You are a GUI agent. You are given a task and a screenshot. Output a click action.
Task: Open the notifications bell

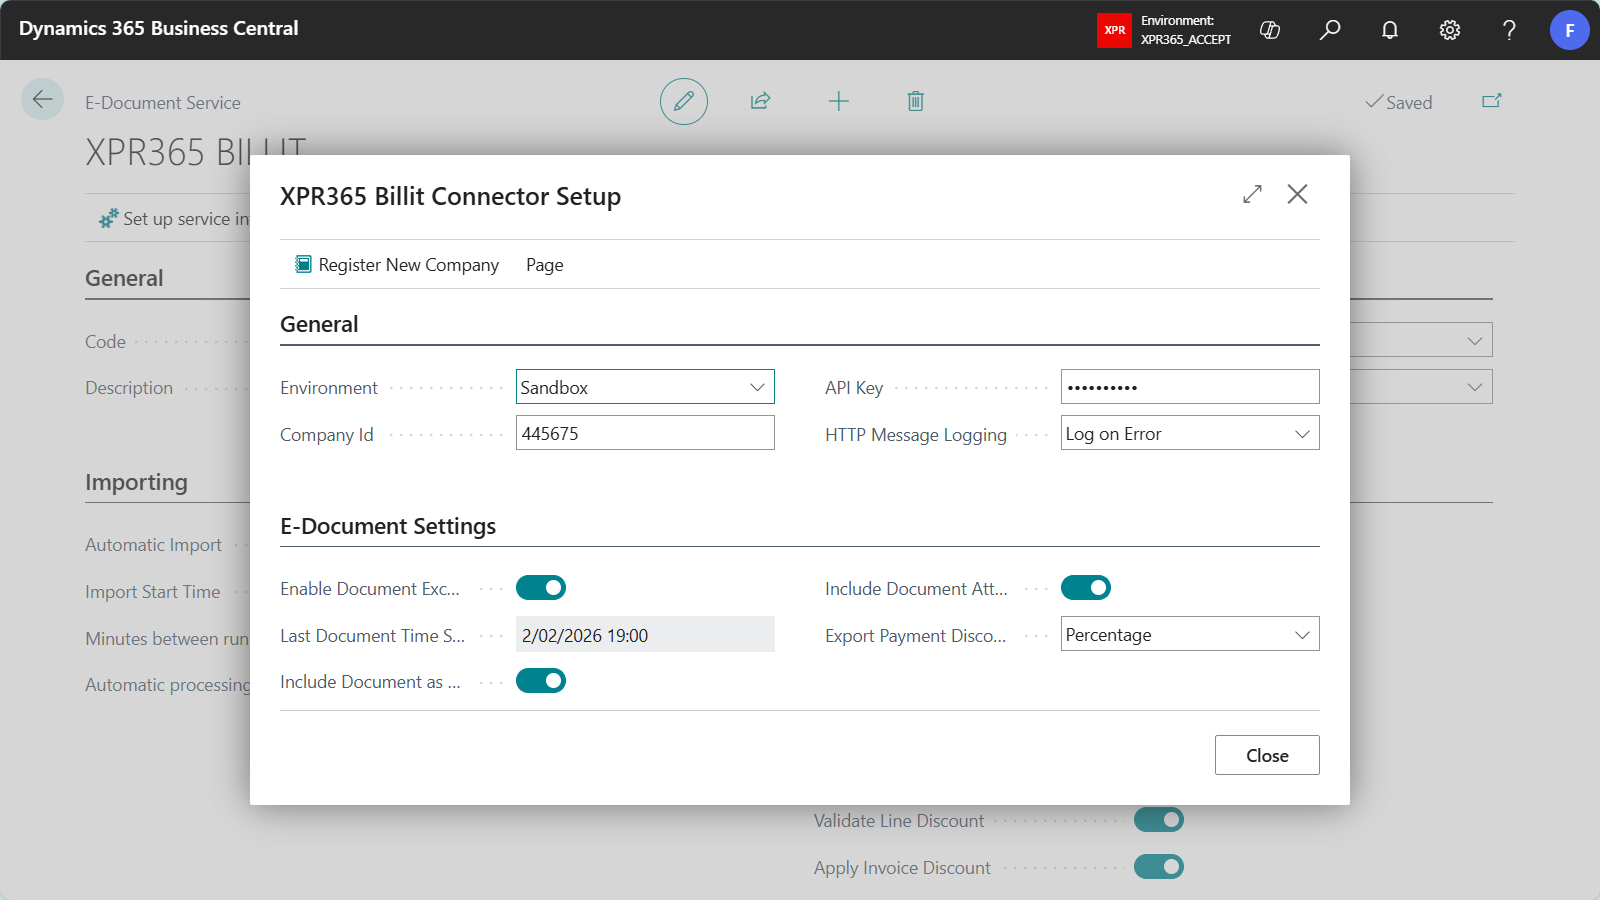[1390, 30]
